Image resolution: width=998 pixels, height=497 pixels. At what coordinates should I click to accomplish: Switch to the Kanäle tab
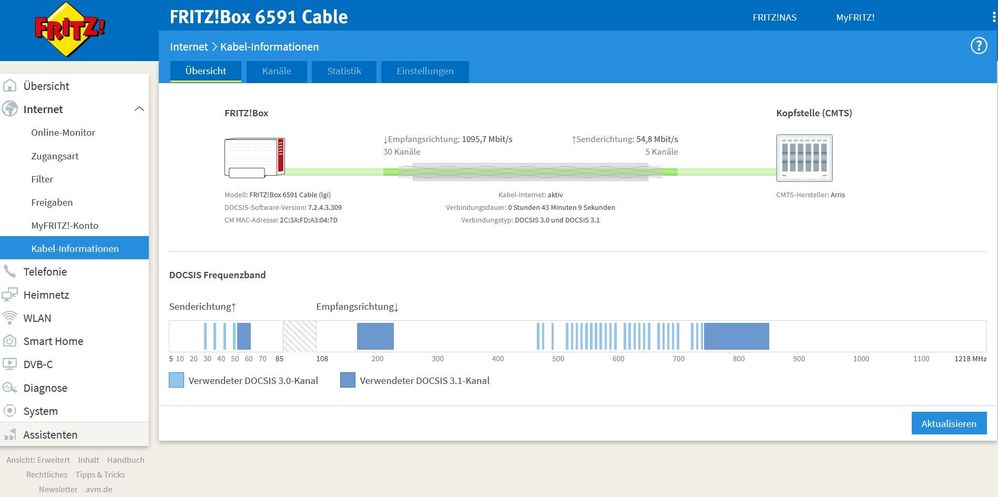coord(276,71)
